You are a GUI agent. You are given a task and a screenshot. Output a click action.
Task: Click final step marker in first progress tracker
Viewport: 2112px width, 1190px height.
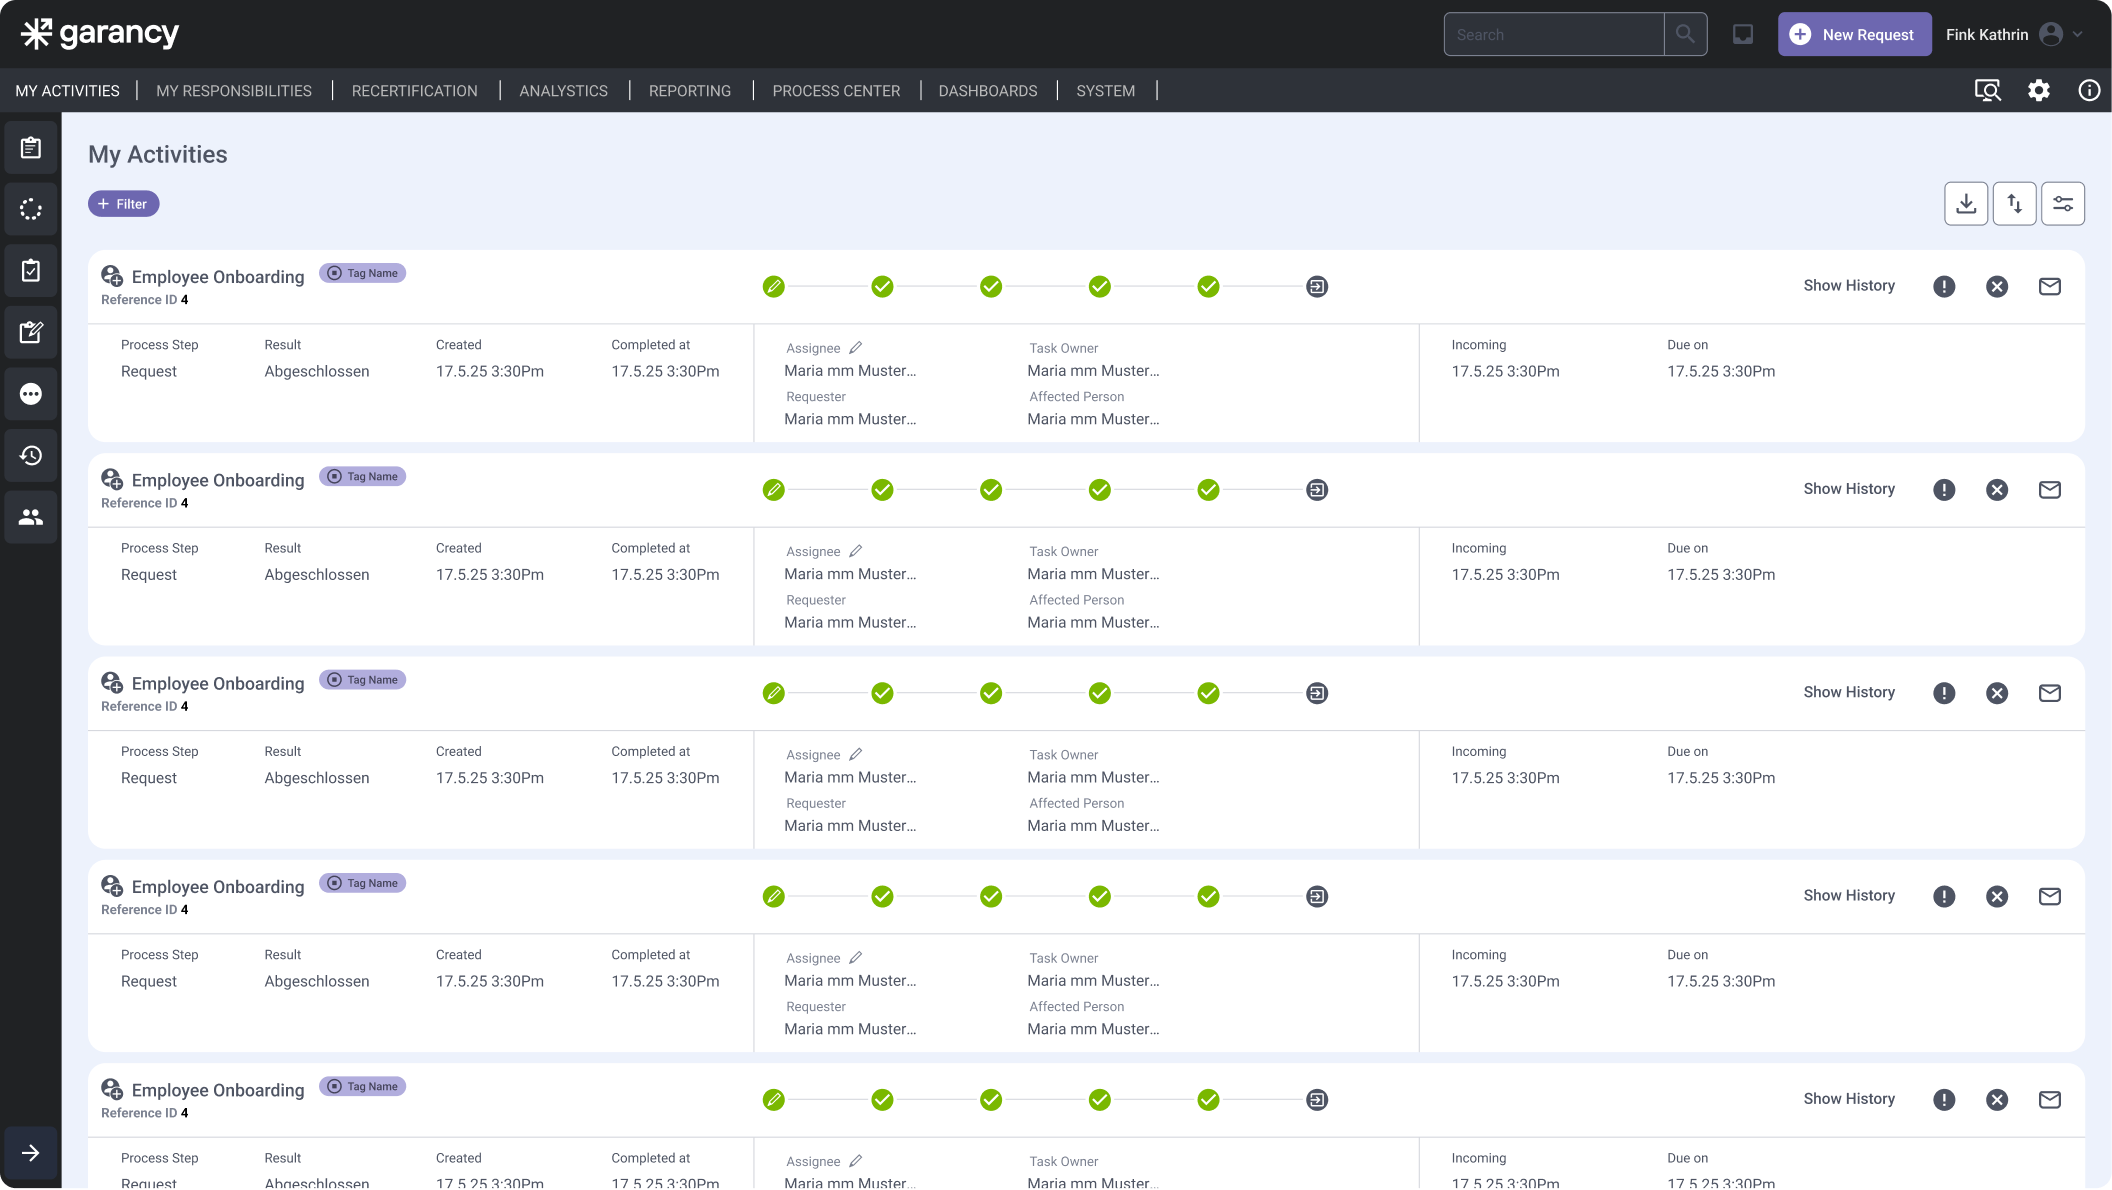pos(1317,287)
